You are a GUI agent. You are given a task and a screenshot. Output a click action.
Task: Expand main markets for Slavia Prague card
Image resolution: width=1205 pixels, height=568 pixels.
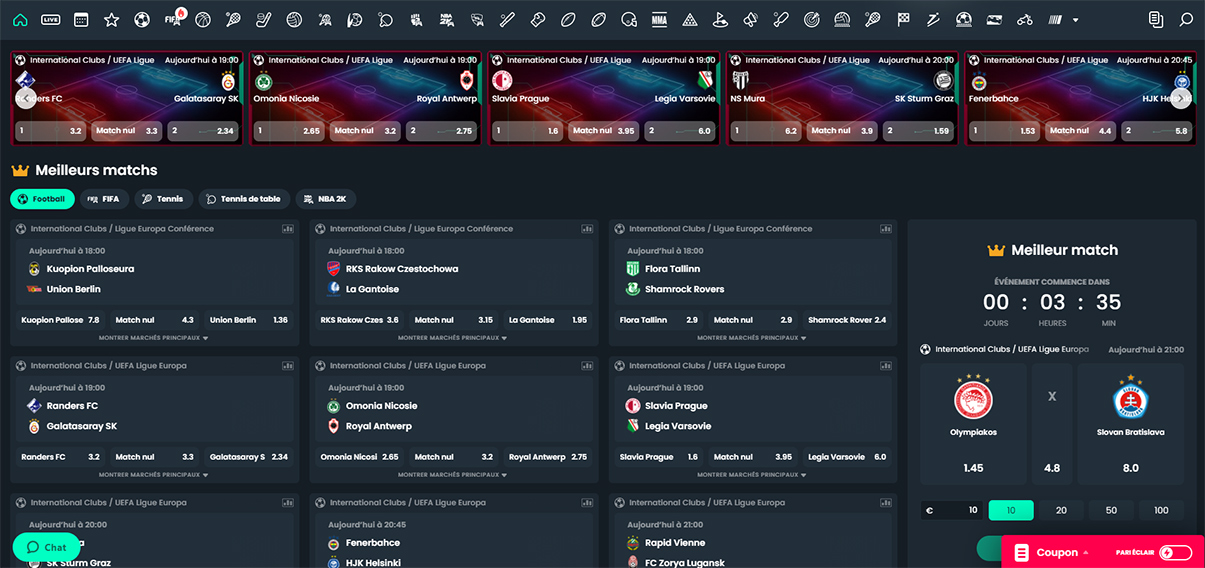pos(752,475)
